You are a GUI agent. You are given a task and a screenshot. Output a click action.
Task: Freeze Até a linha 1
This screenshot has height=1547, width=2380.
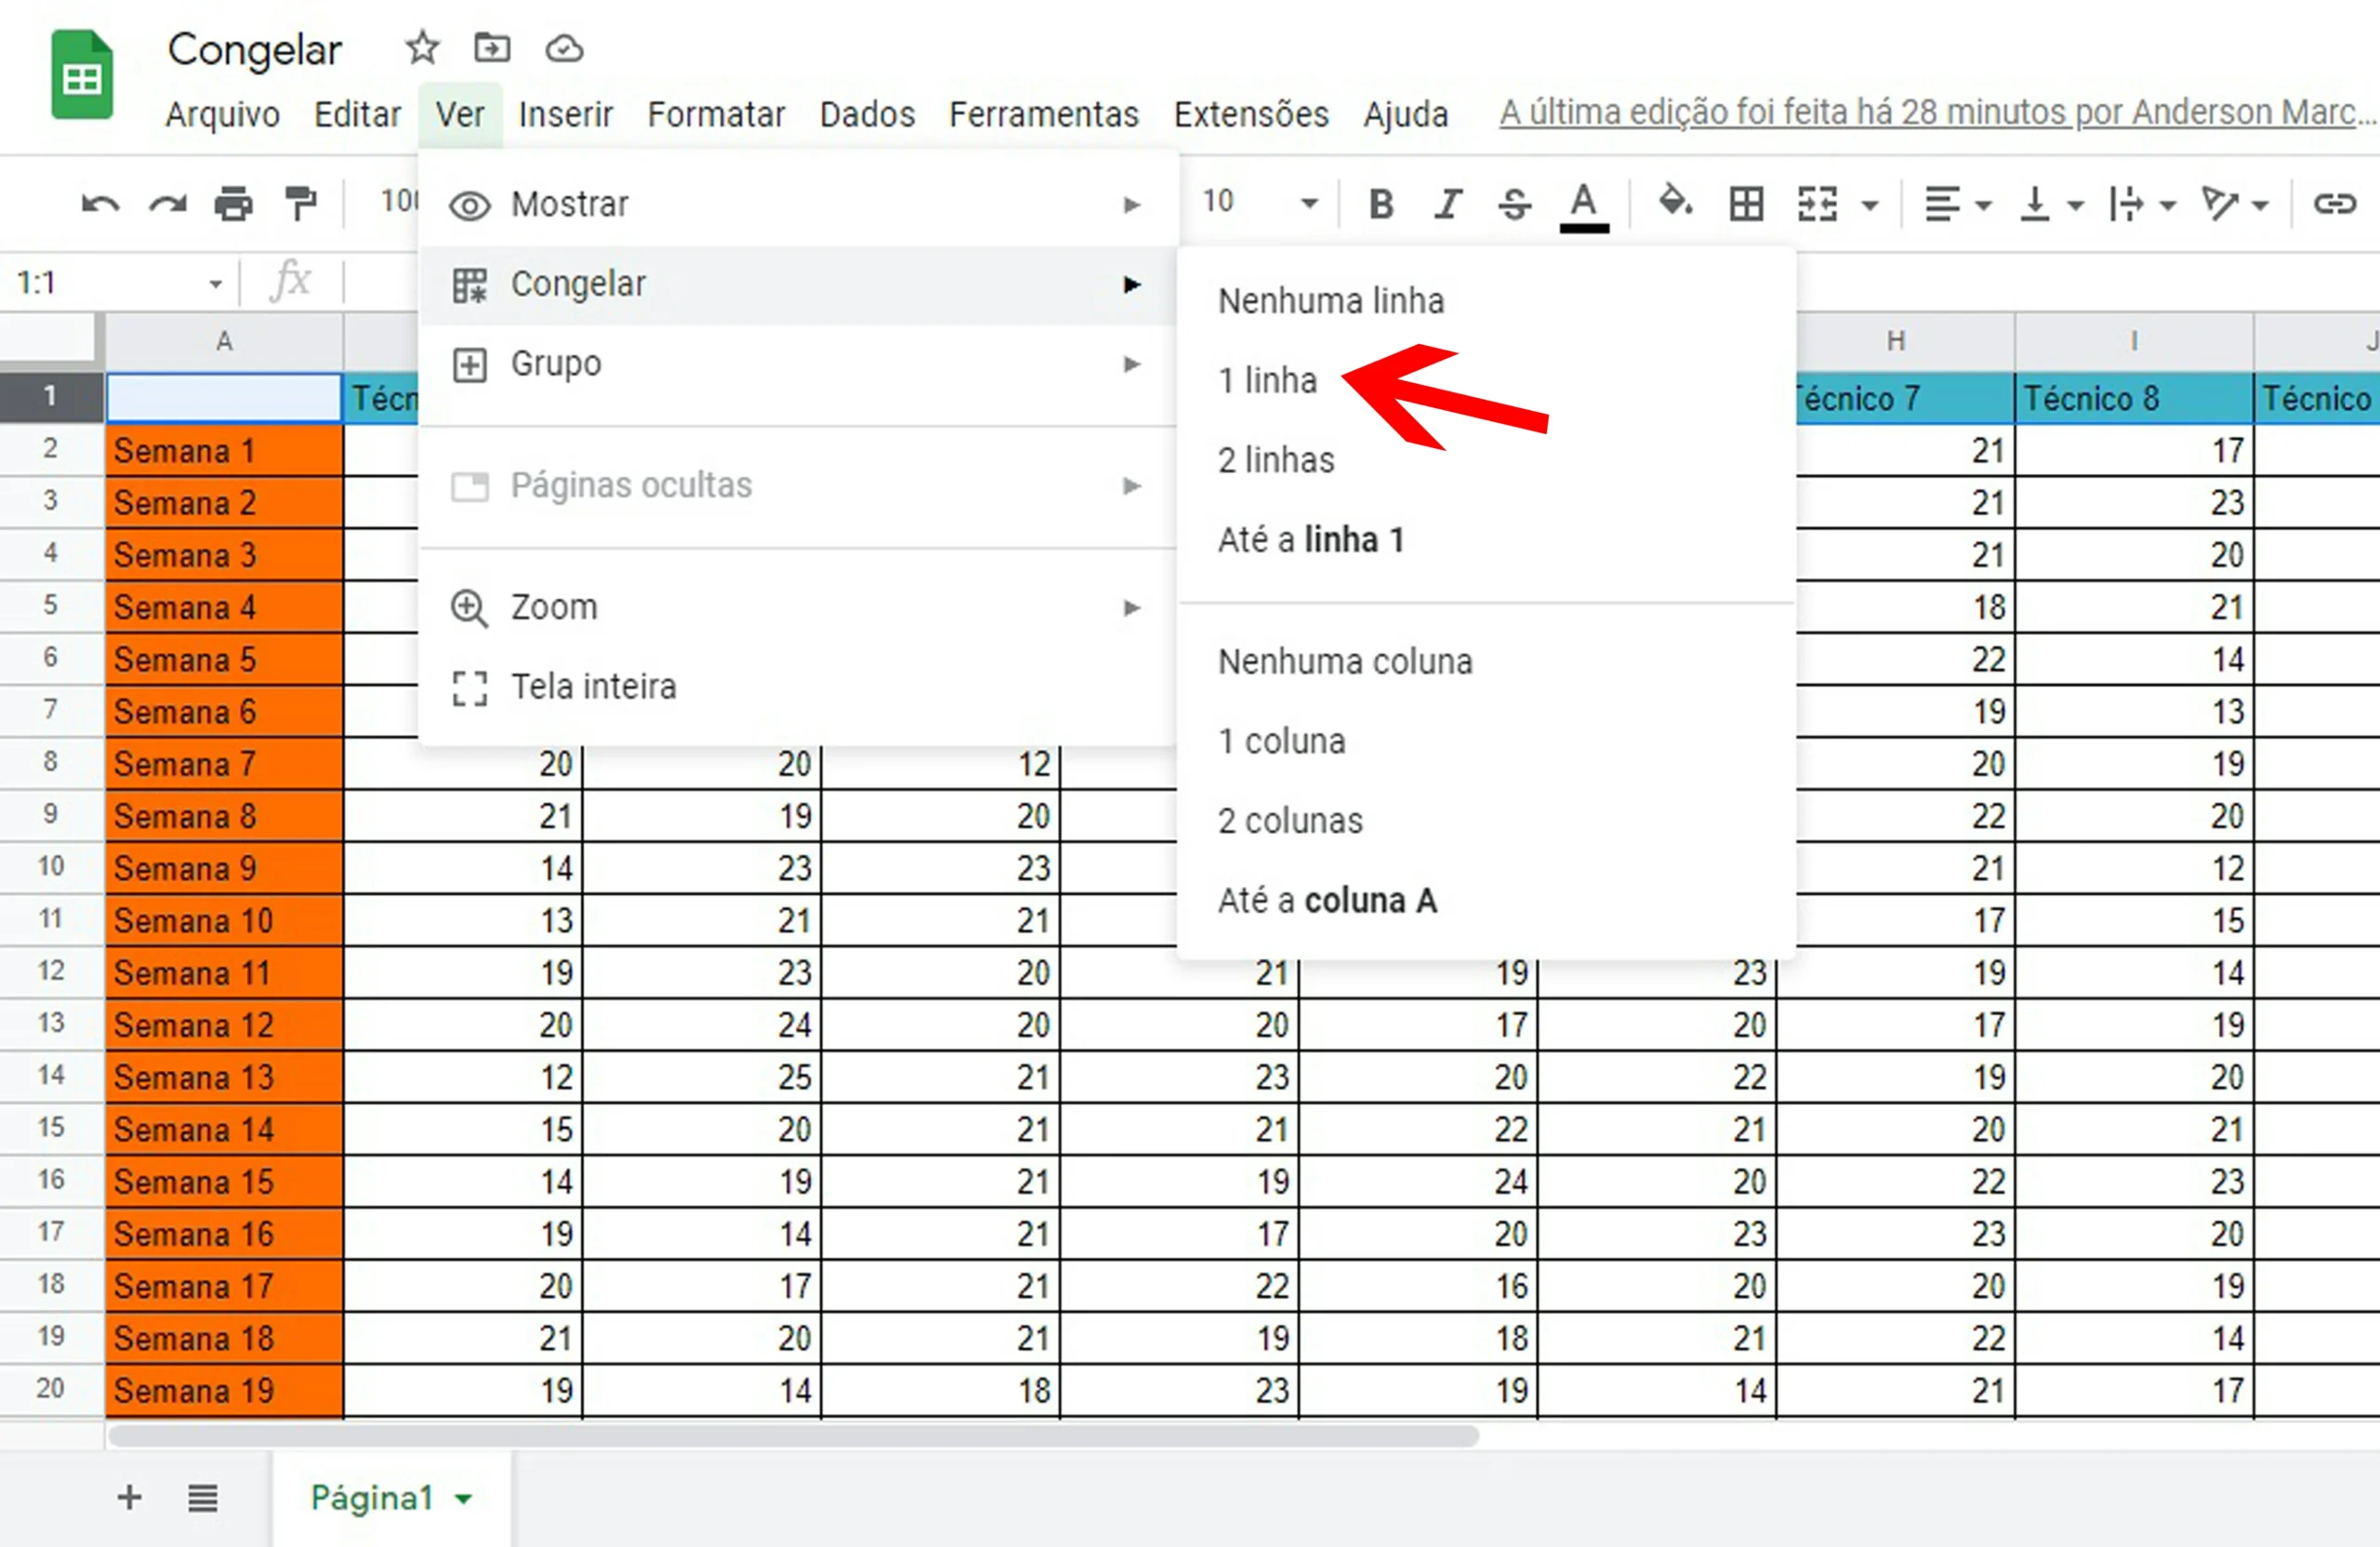coord(1486,540)
